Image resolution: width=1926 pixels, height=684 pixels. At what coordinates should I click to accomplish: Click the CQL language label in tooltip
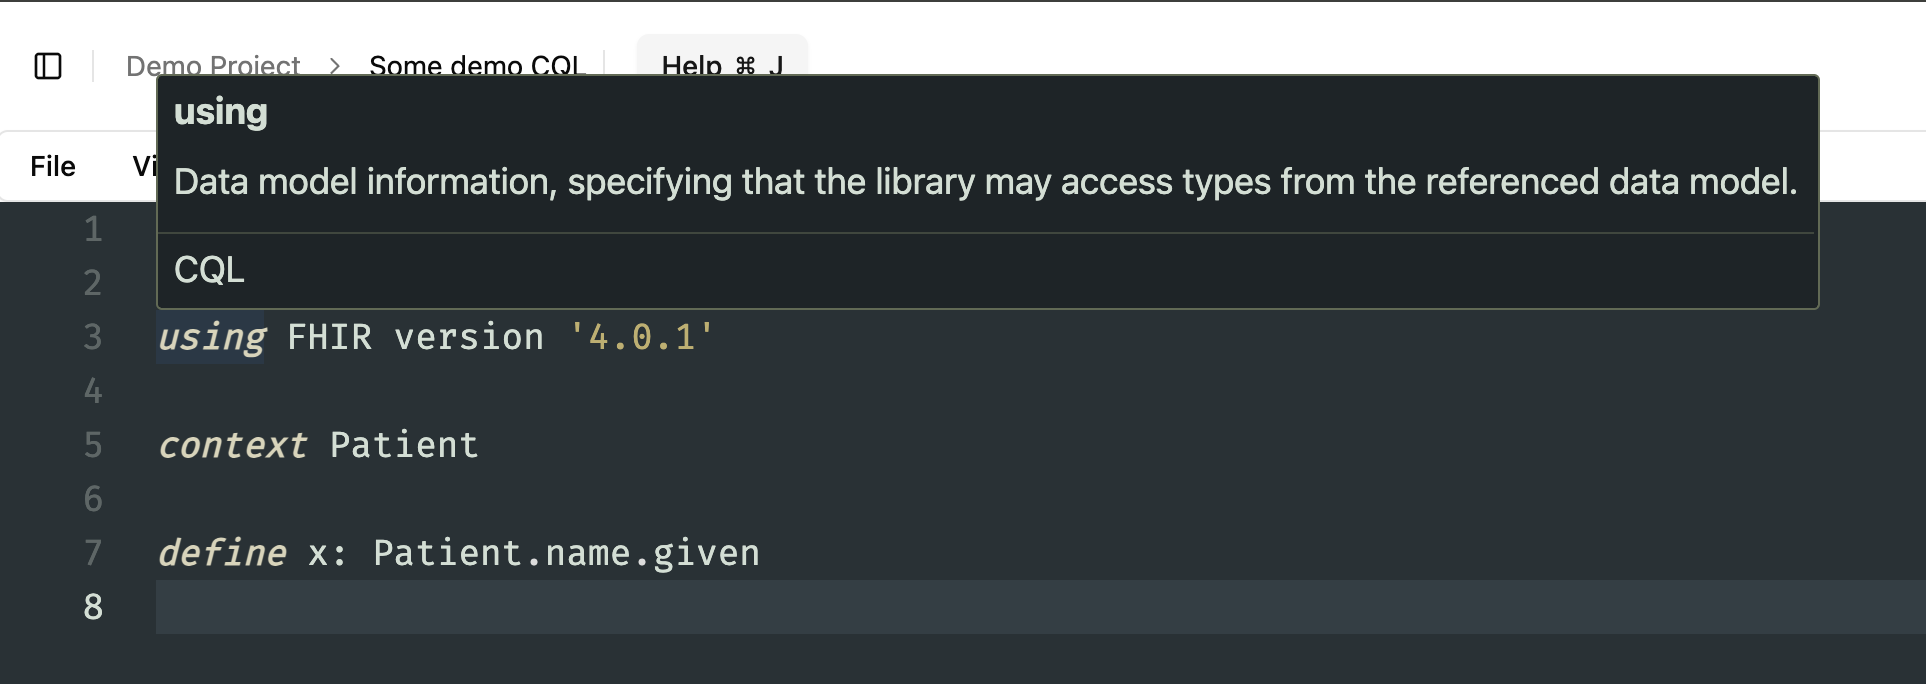pyautogui.click(x=209, y=268)
